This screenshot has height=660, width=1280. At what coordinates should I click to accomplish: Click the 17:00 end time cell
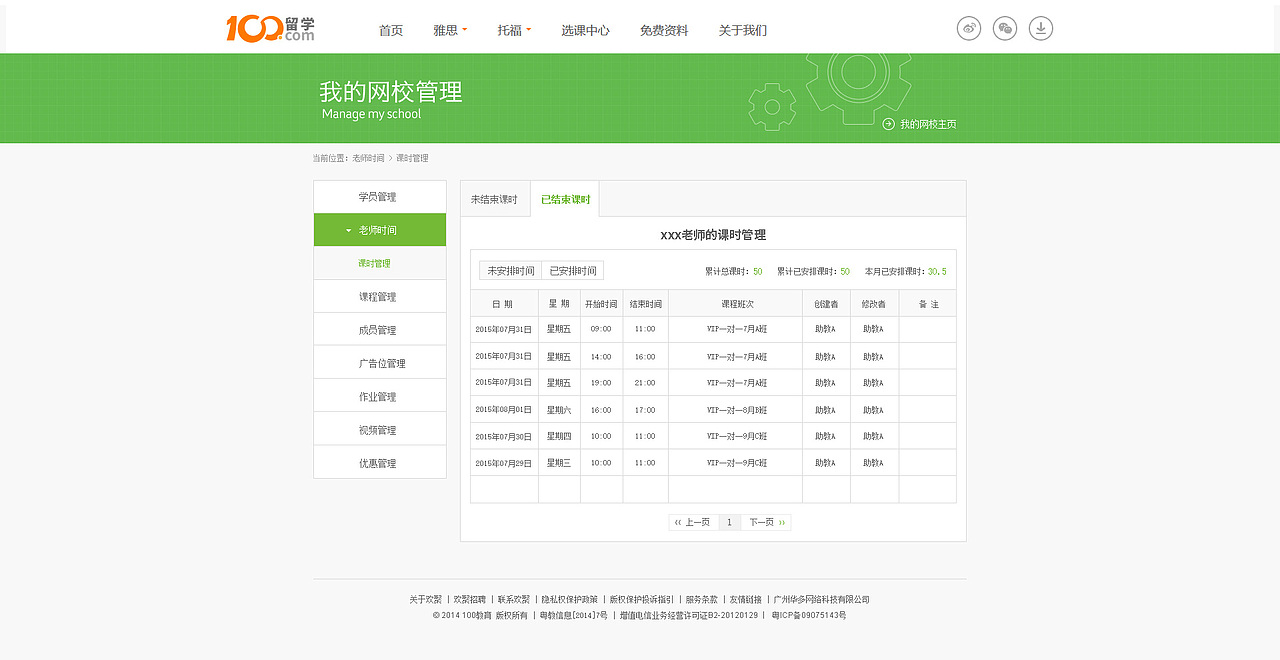(645, 409)
